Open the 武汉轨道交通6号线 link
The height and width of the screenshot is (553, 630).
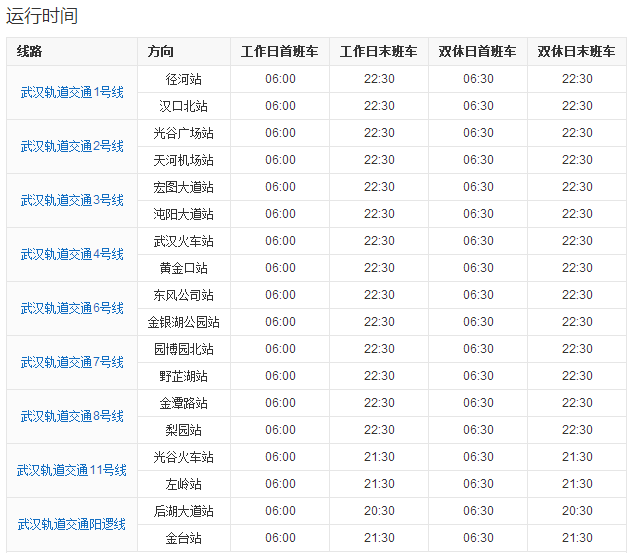coord(72,308)
